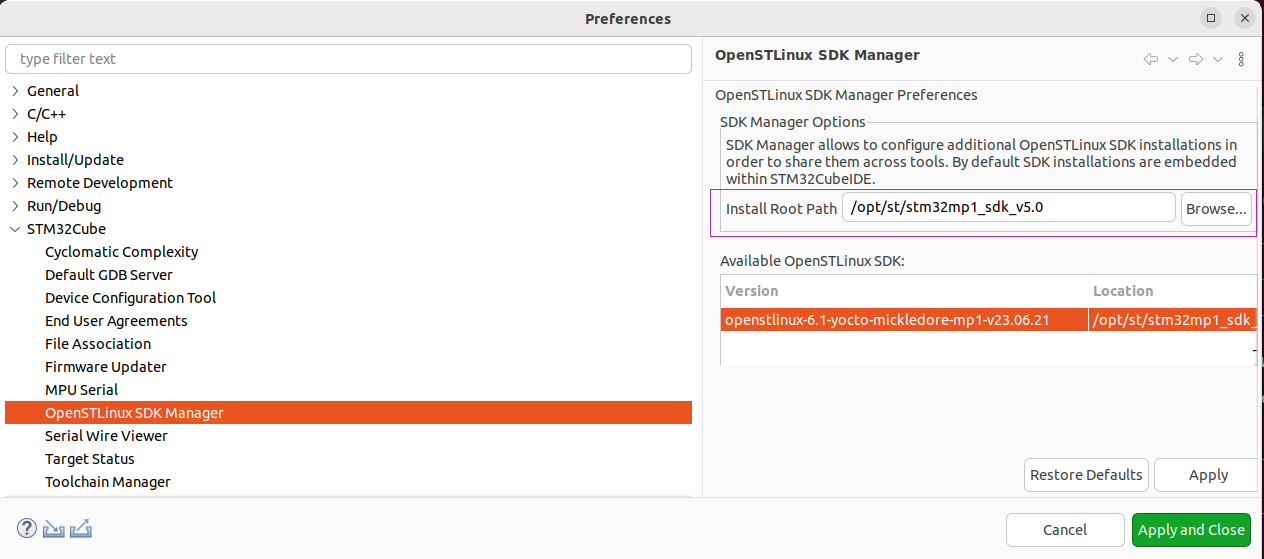Image resolution: width=1264 pixels, height=559 pixels.
Task: Click the Export preferences icon
Action: click(81, 529)
